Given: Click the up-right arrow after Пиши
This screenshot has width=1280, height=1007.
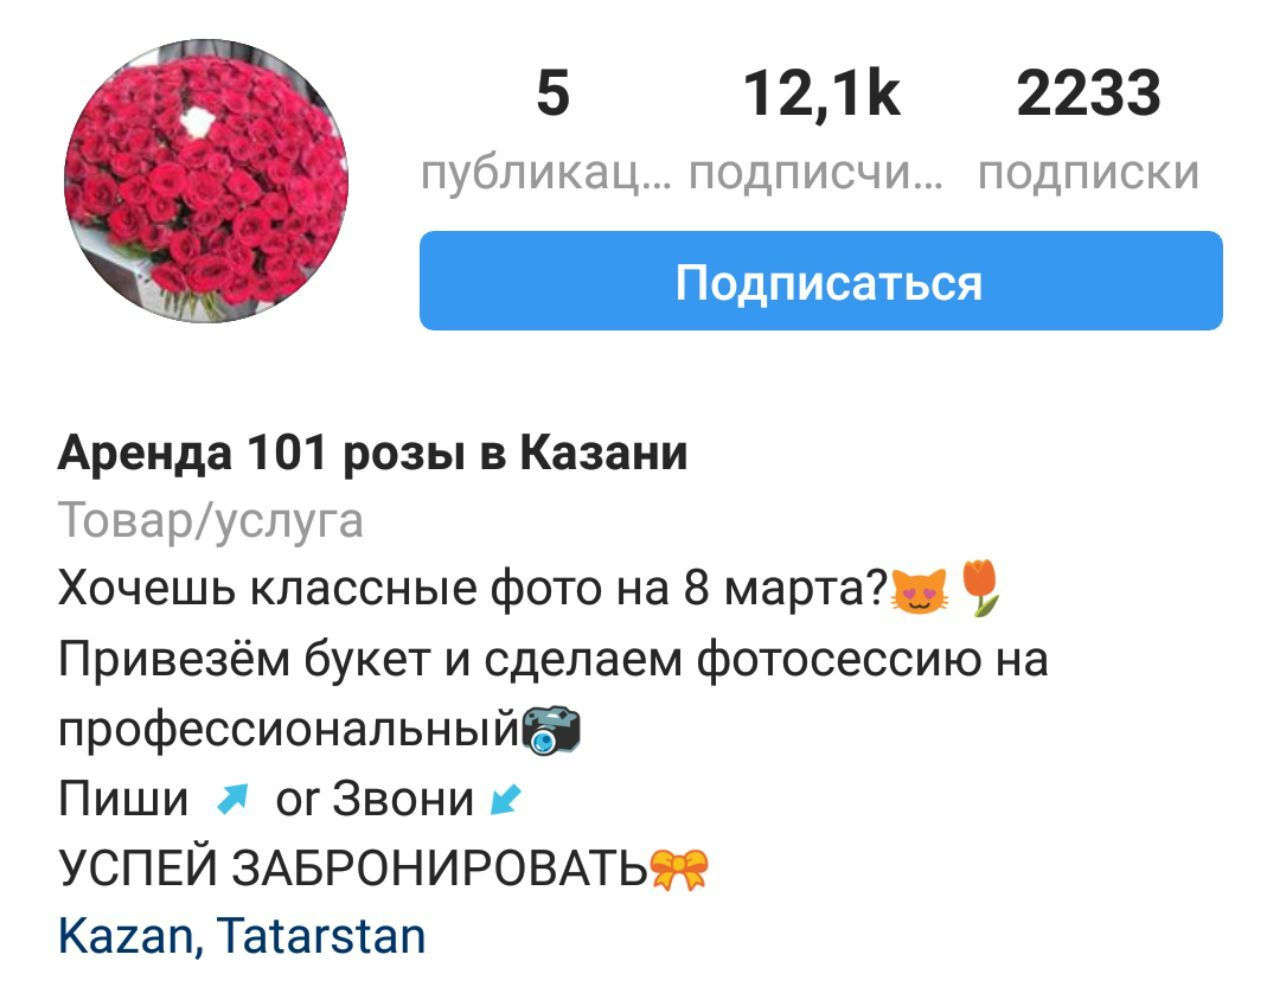Looking at the screenshot, I should click(232, 798).
